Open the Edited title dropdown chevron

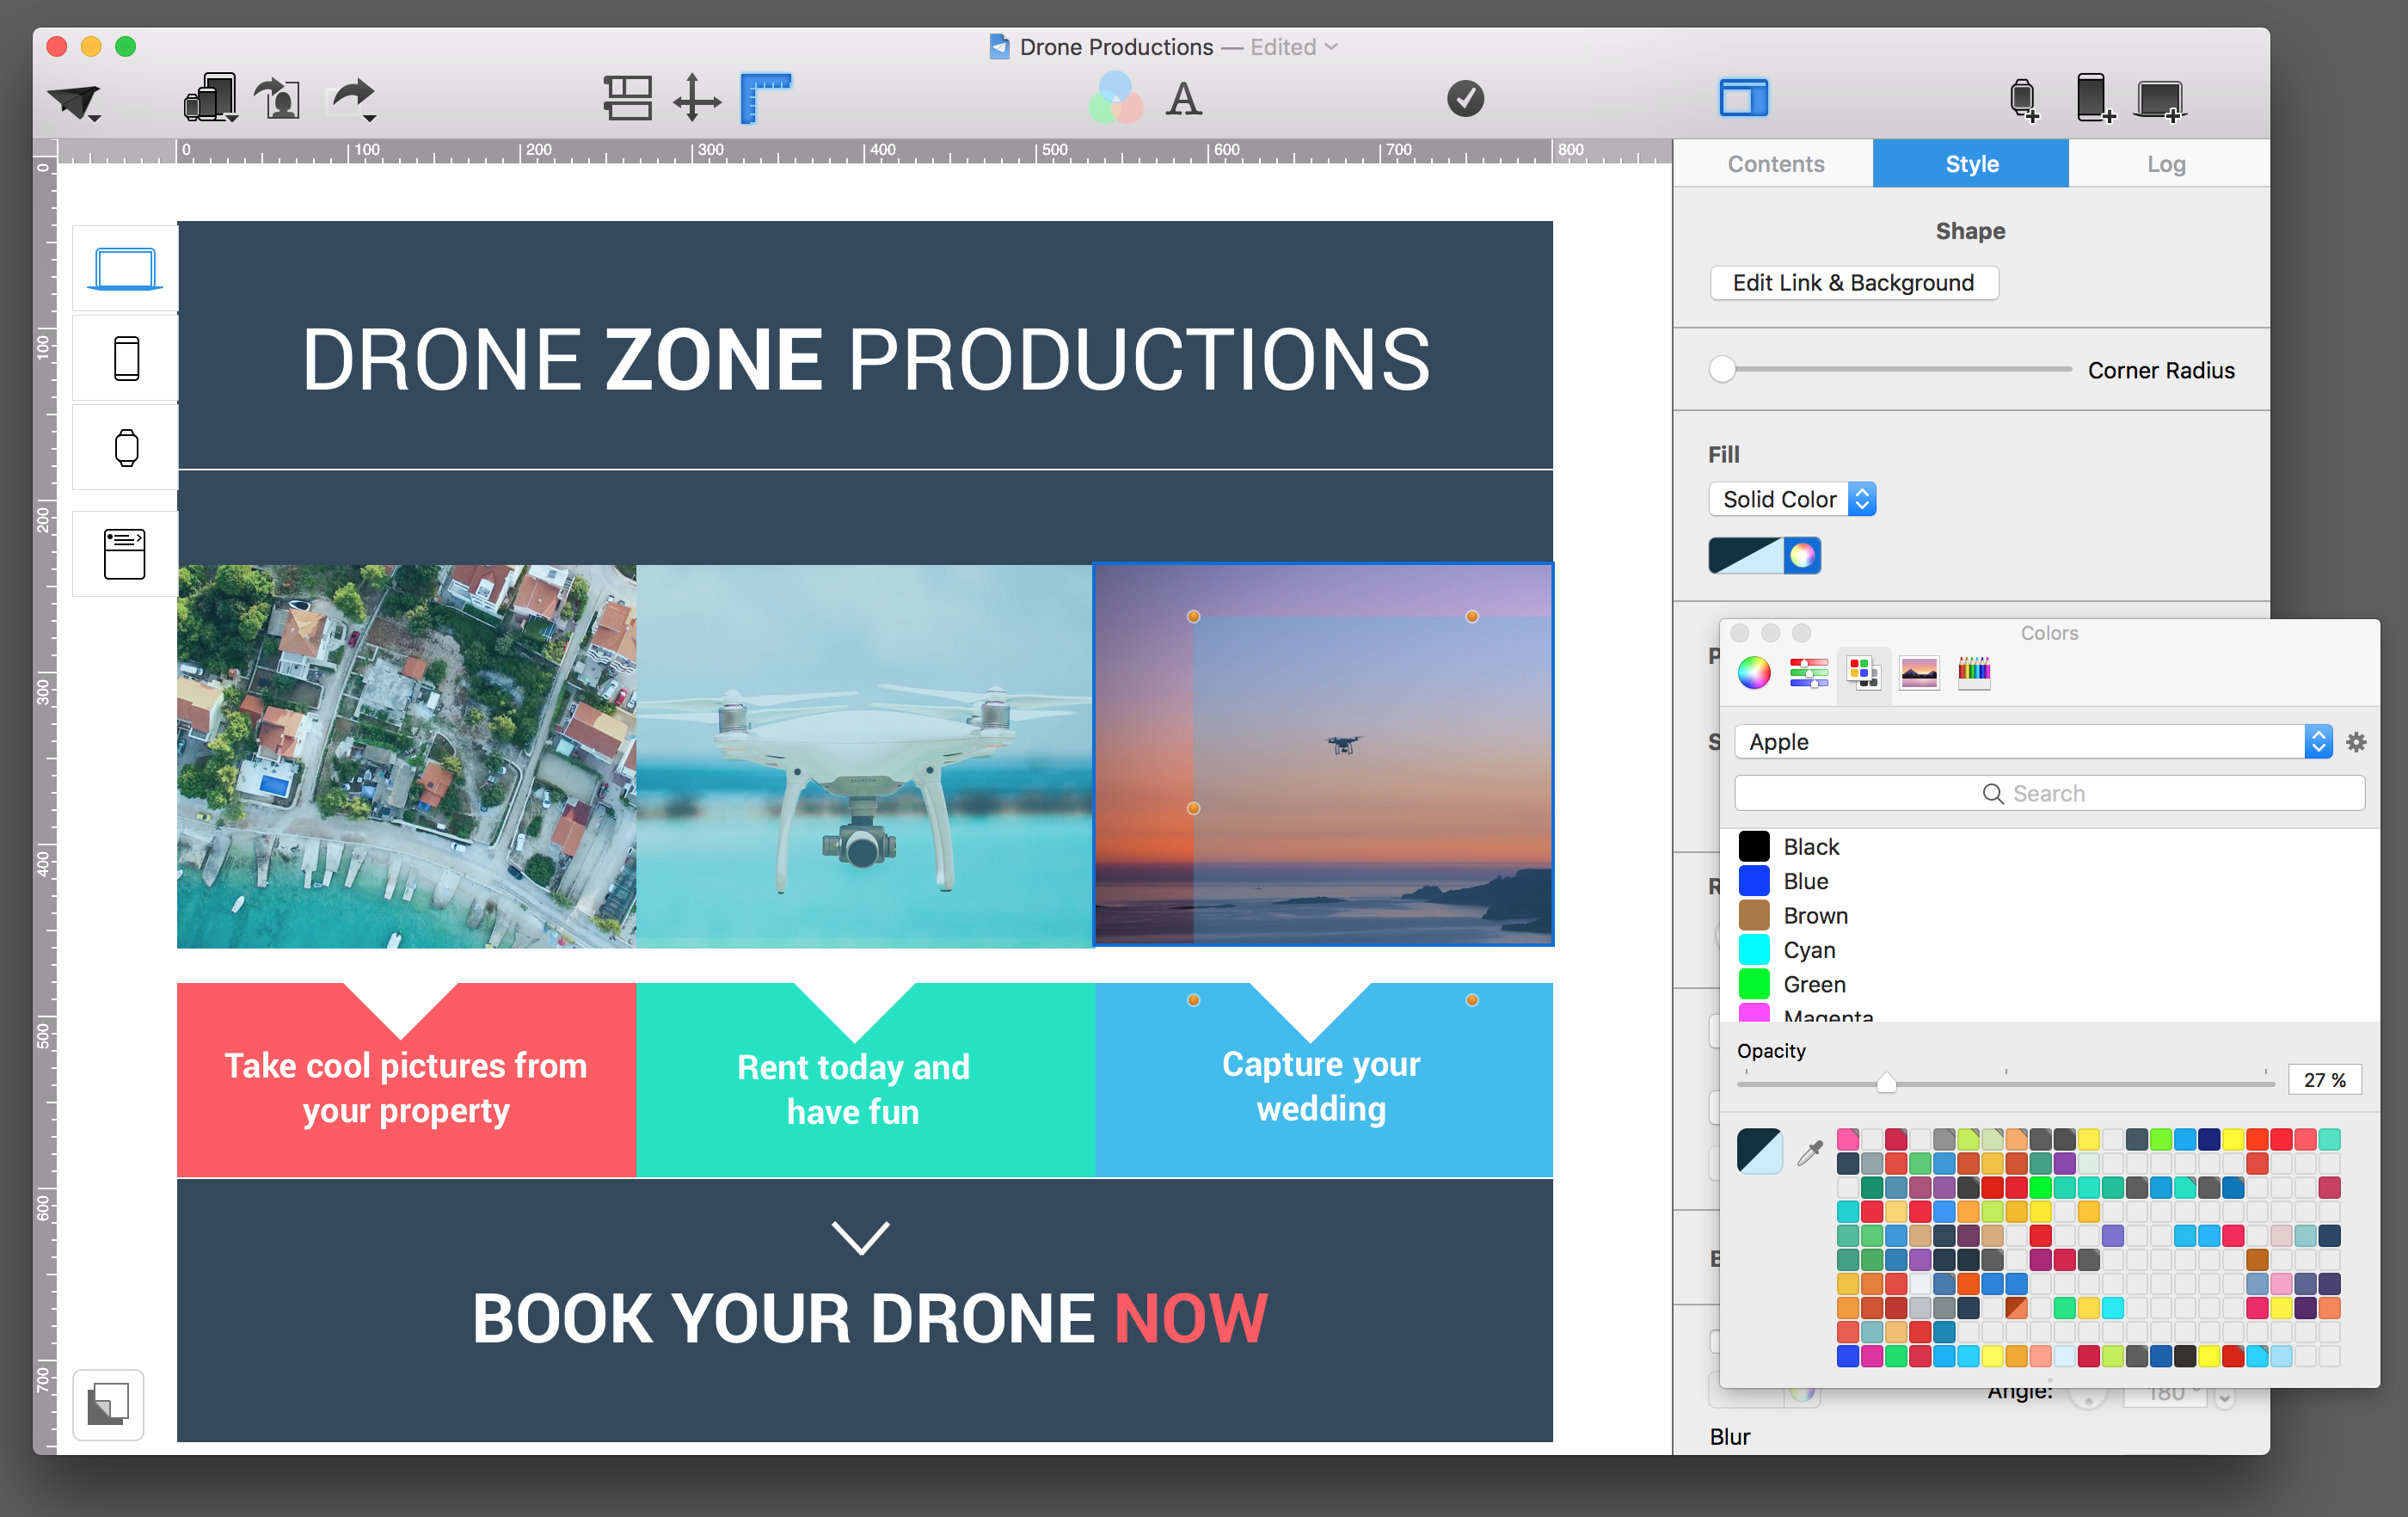pyautogui.click(x=1331, y=47)
